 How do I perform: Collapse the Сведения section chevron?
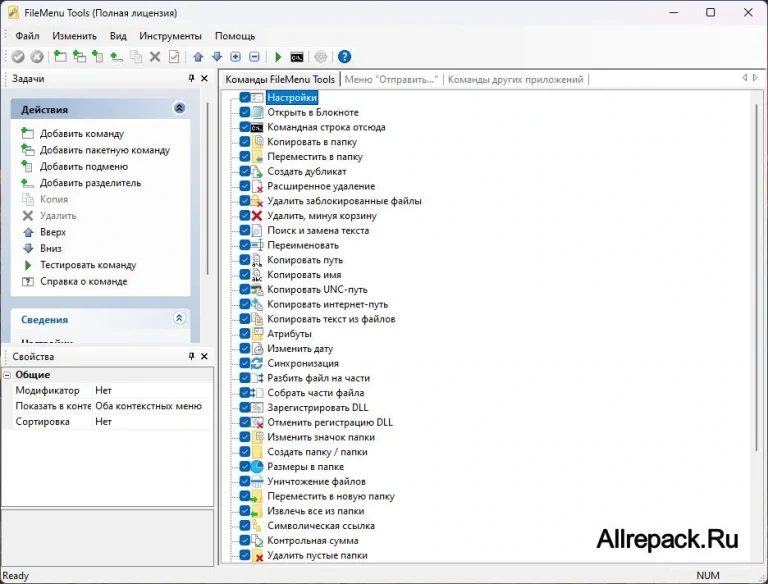pyautogui.click(x=179, y=318)
